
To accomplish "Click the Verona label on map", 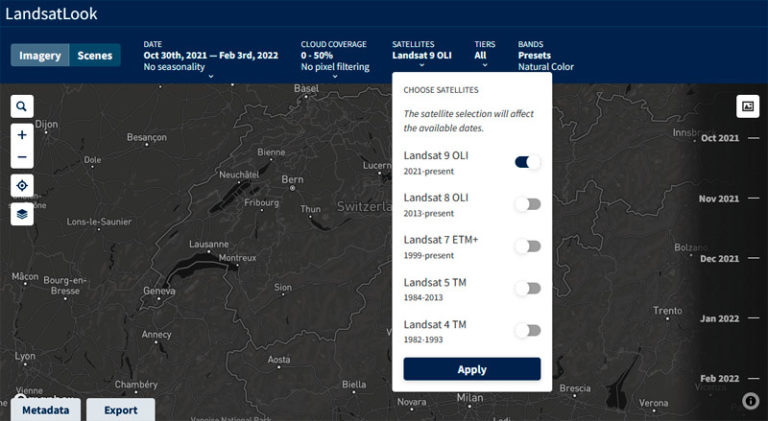I will pos(653,403).
